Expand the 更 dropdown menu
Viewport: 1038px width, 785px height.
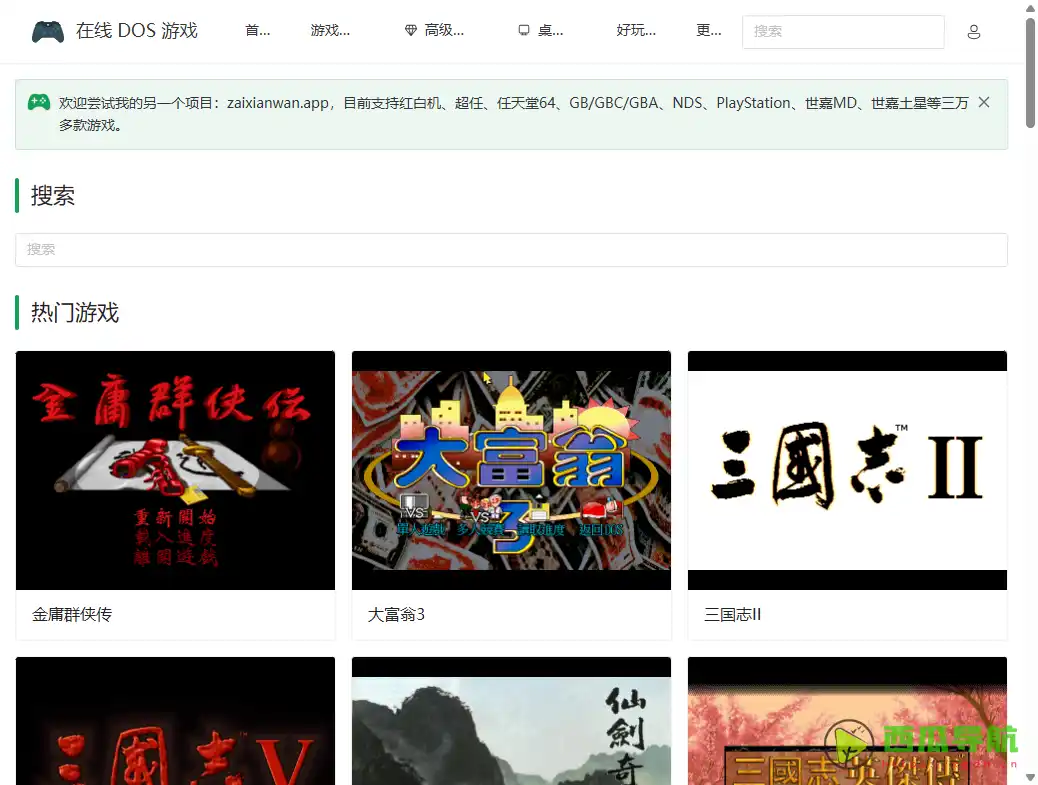pyautogui.click(x=709, y=30)
